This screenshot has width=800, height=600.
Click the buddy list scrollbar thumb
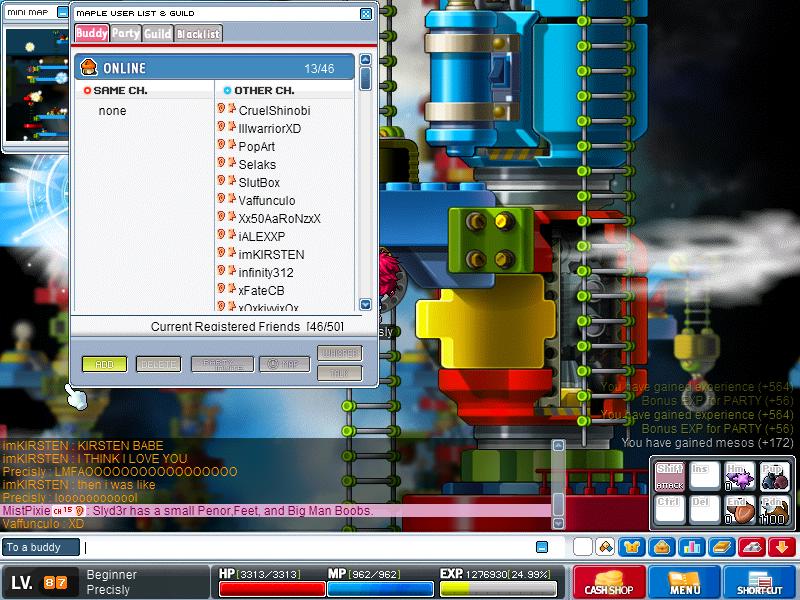(x=365, y=79)
